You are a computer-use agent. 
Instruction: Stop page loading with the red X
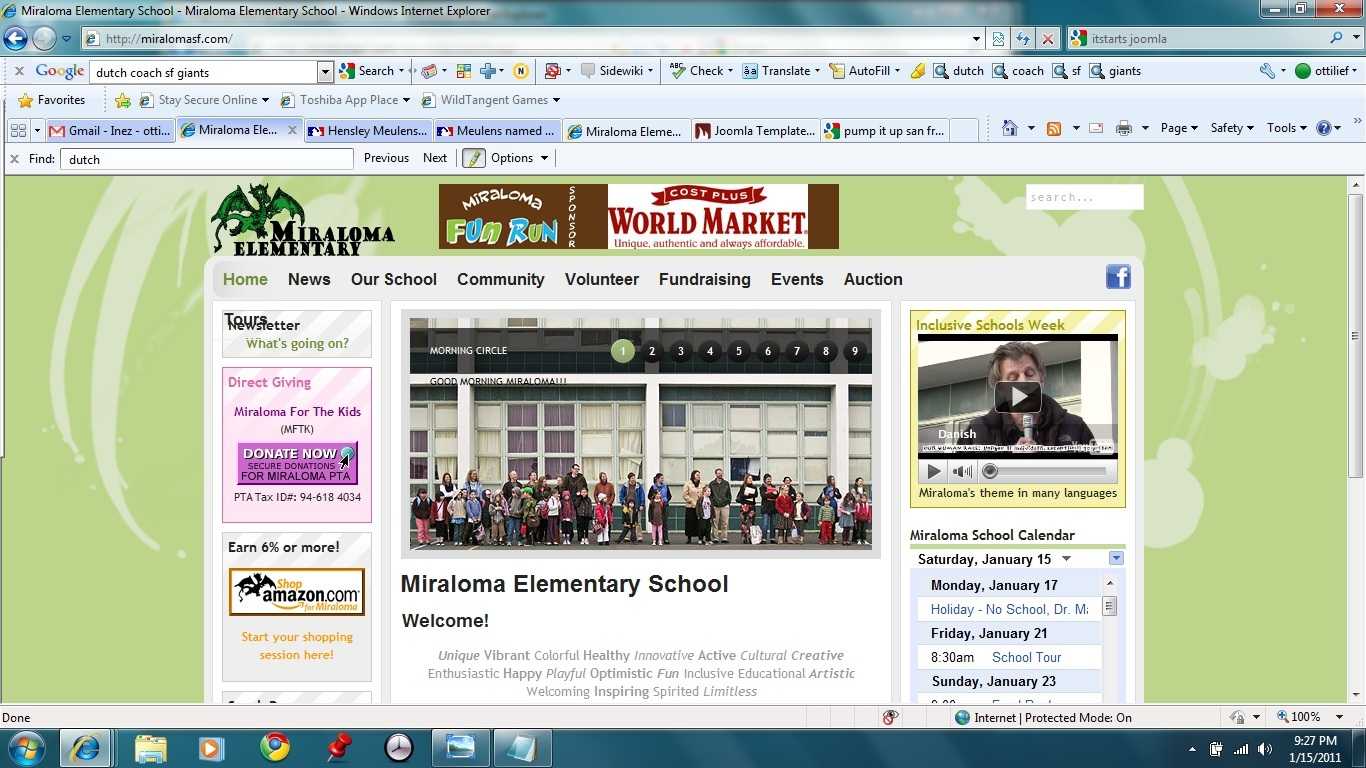coord(1047,39)
